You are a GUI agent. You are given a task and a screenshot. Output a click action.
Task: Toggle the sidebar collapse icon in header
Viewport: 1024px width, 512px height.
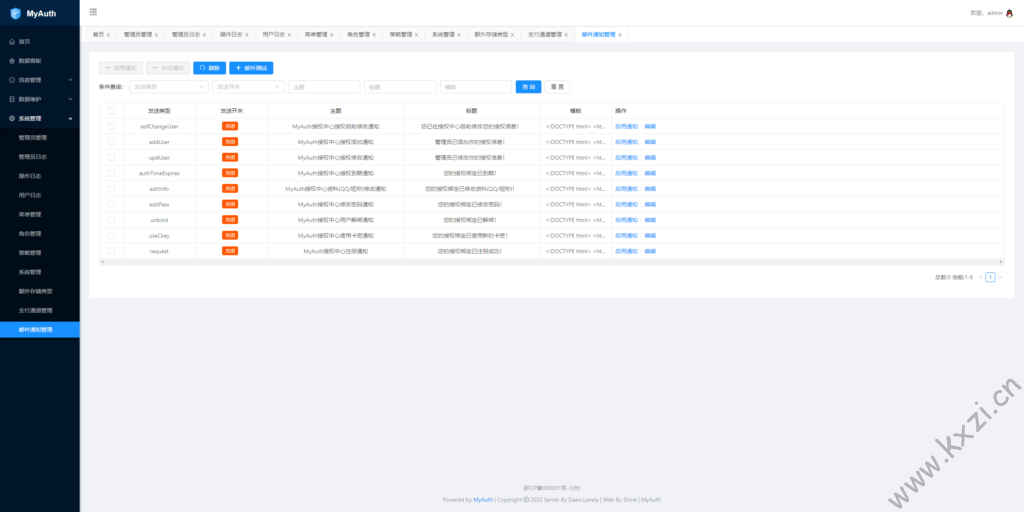(x=93, y=12)
